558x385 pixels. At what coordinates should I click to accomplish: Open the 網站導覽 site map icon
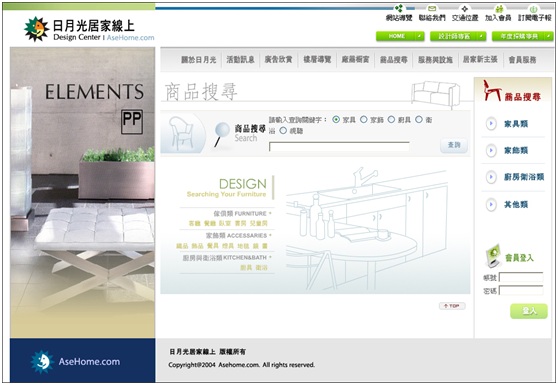point(399,9)
